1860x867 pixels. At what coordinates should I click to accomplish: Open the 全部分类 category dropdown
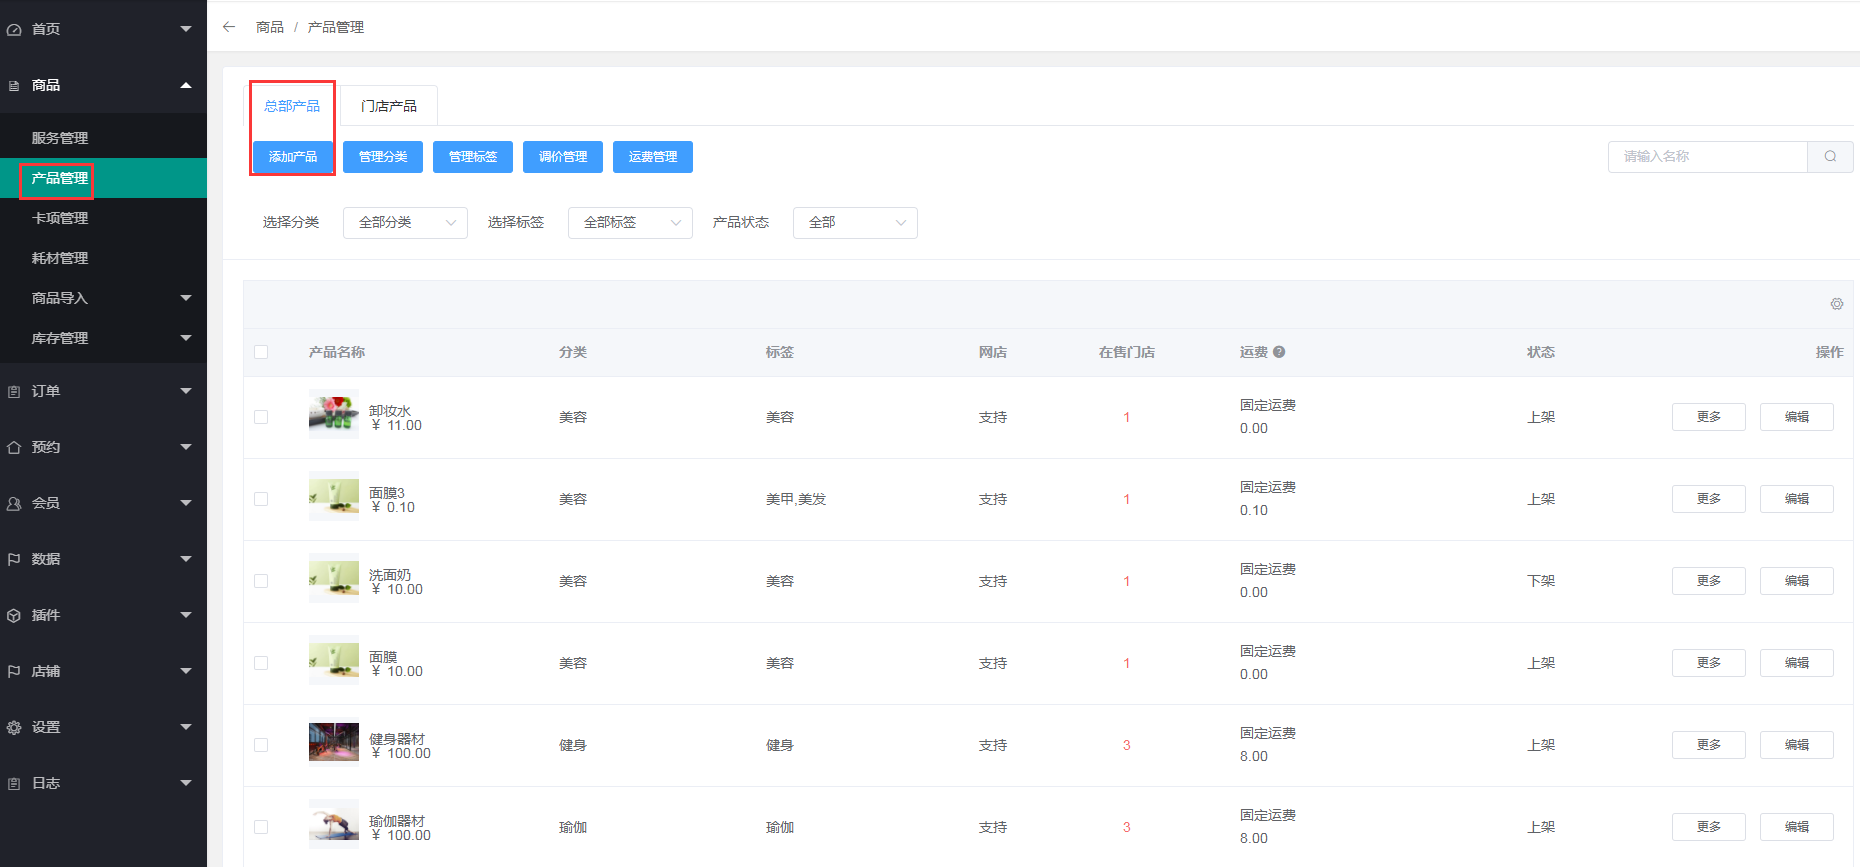tap(405, 222)
